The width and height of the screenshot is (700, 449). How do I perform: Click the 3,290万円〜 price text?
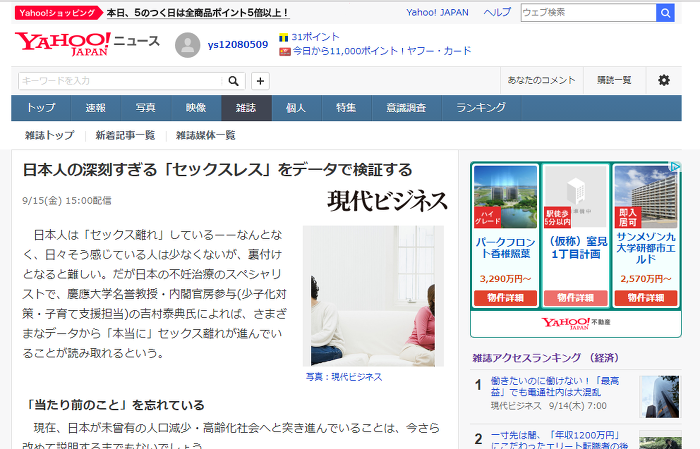pos(505,279)
